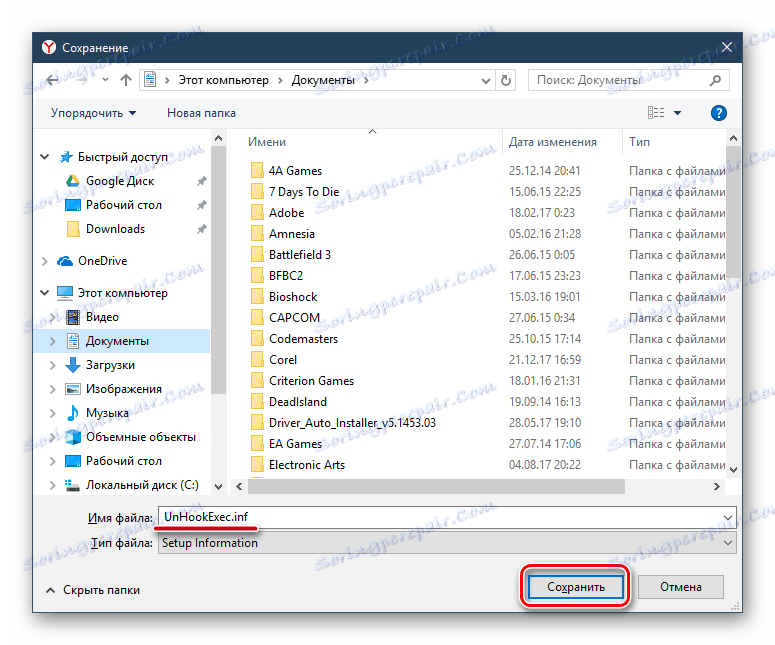
Task: Select the Amnesia folder
Action: [292, 234]
